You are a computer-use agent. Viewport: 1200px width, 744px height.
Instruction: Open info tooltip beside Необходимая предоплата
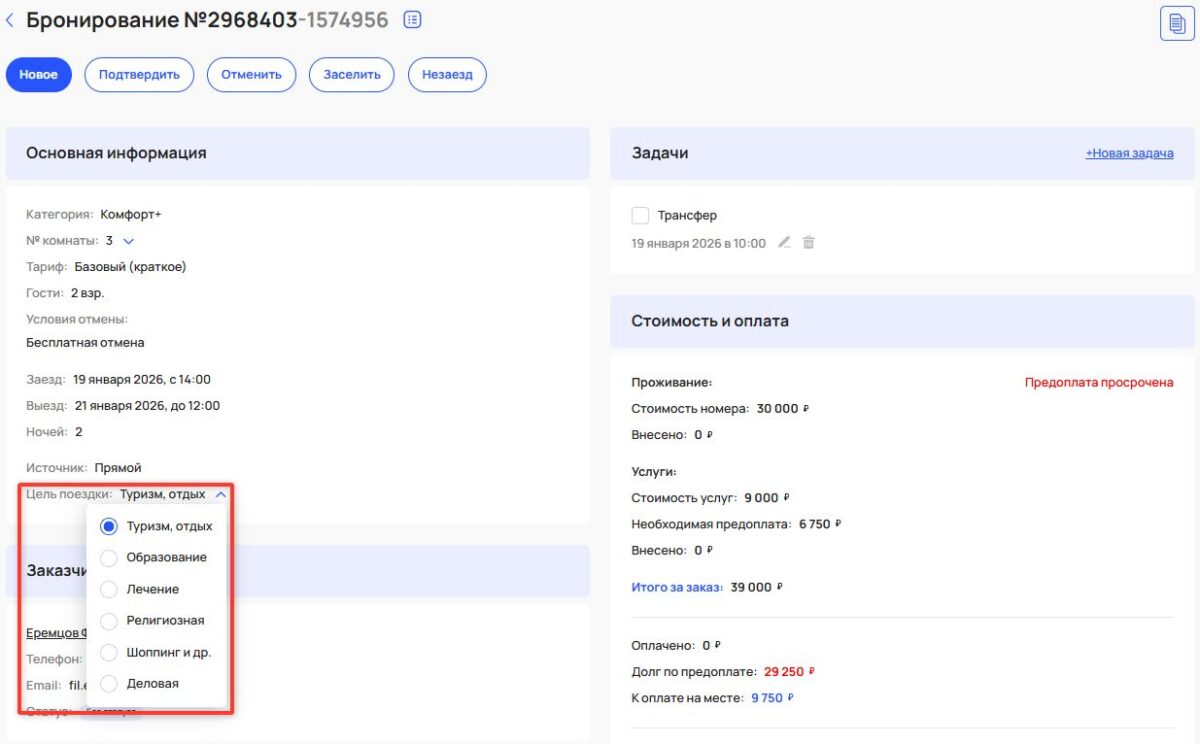838,523
